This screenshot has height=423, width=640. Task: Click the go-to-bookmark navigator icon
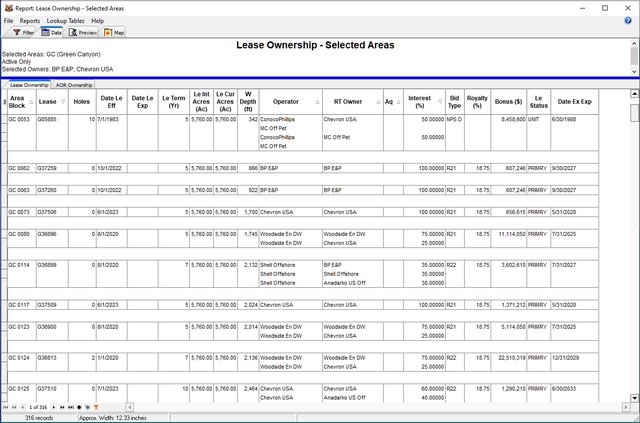87,407
